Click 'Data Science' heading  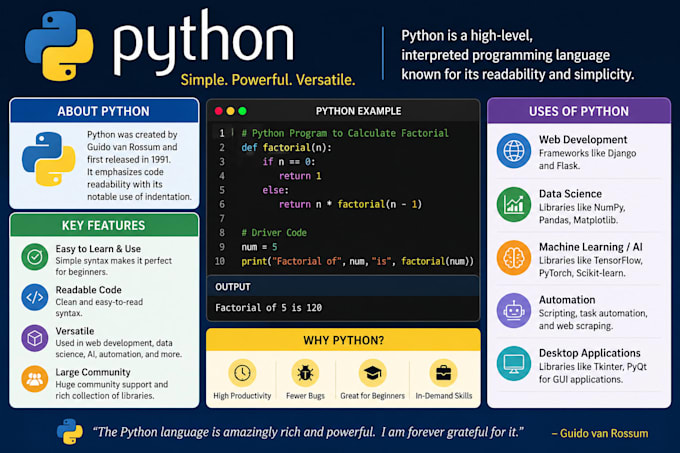570,194
